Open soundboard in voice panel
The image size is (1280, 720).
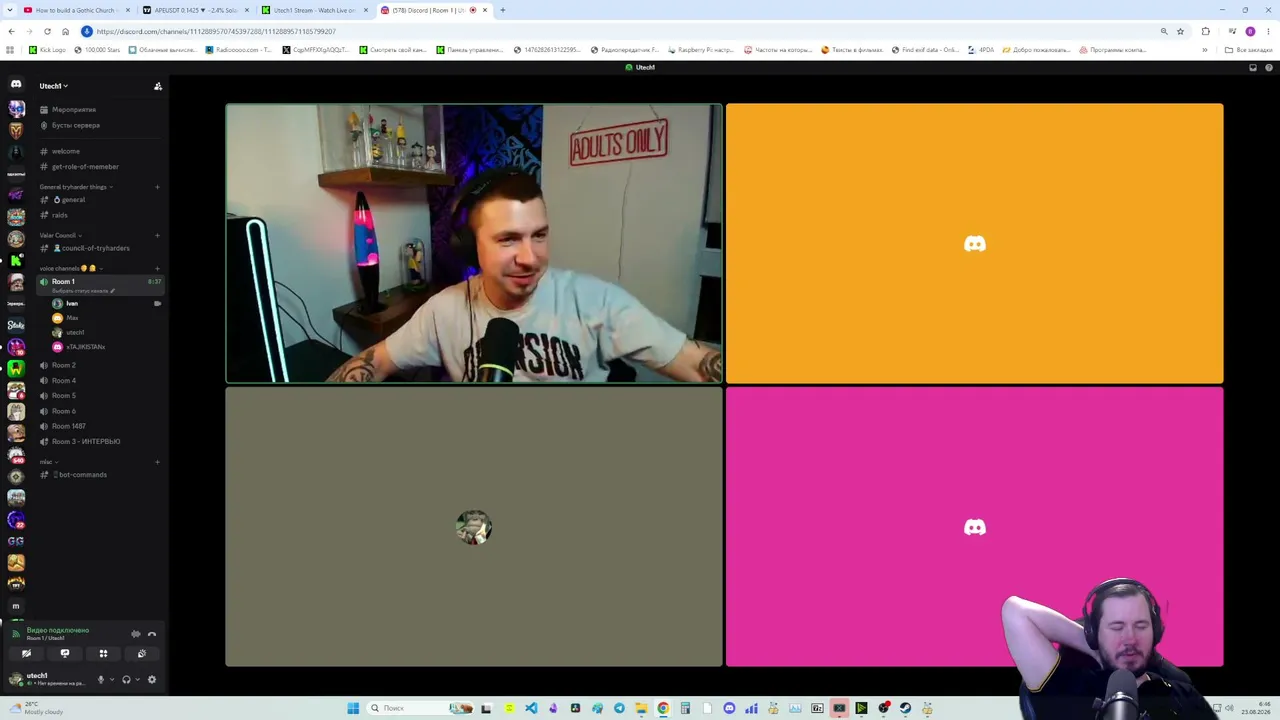click(x=141, y=654)
